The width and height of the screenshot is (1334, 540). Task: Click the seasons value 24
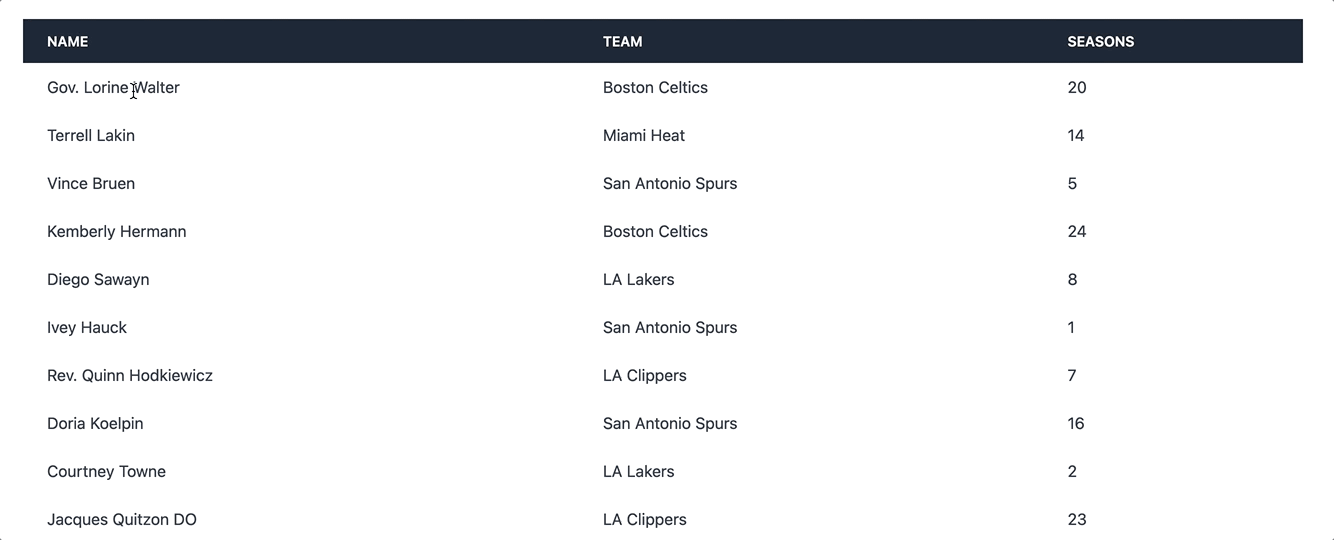(x=1077, y=232)
